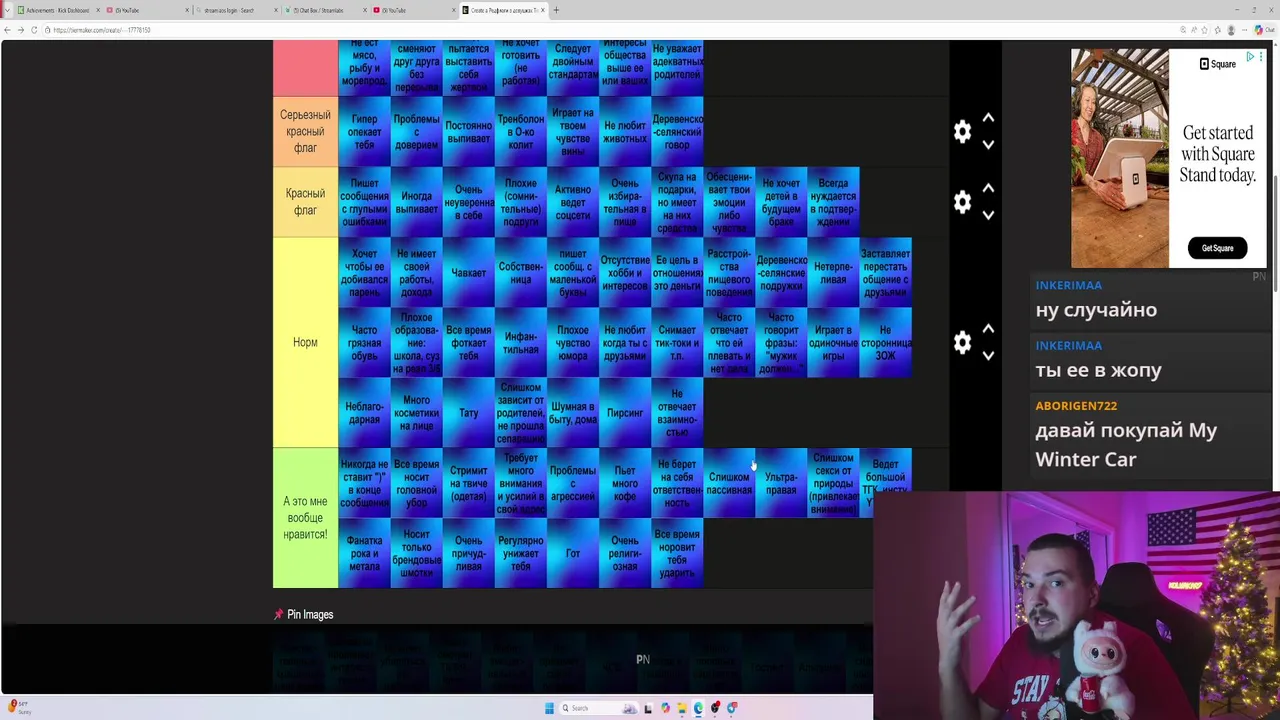This screenshot has height=720, width=1280.
Task: Move Серьезный красный флаг row up
Action: coord(988,118)
